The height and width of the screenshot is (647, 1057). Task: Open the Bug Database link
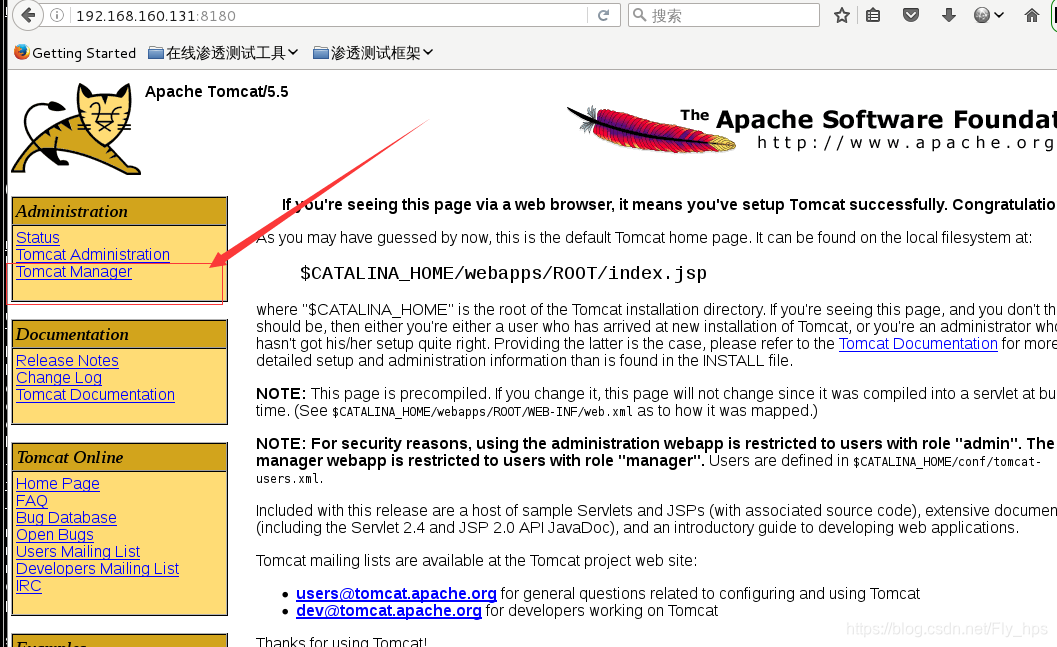coord(66,518)
